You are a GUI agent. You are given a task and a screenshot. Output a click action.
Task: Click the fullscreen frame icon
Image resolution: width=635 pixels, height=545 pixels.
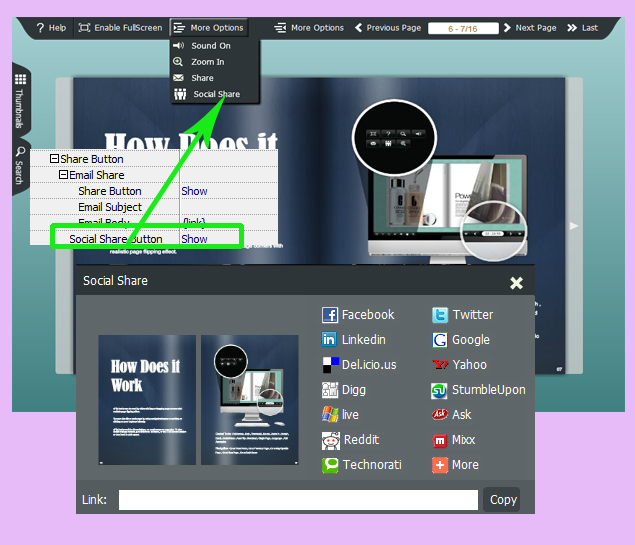pos(84,28)
